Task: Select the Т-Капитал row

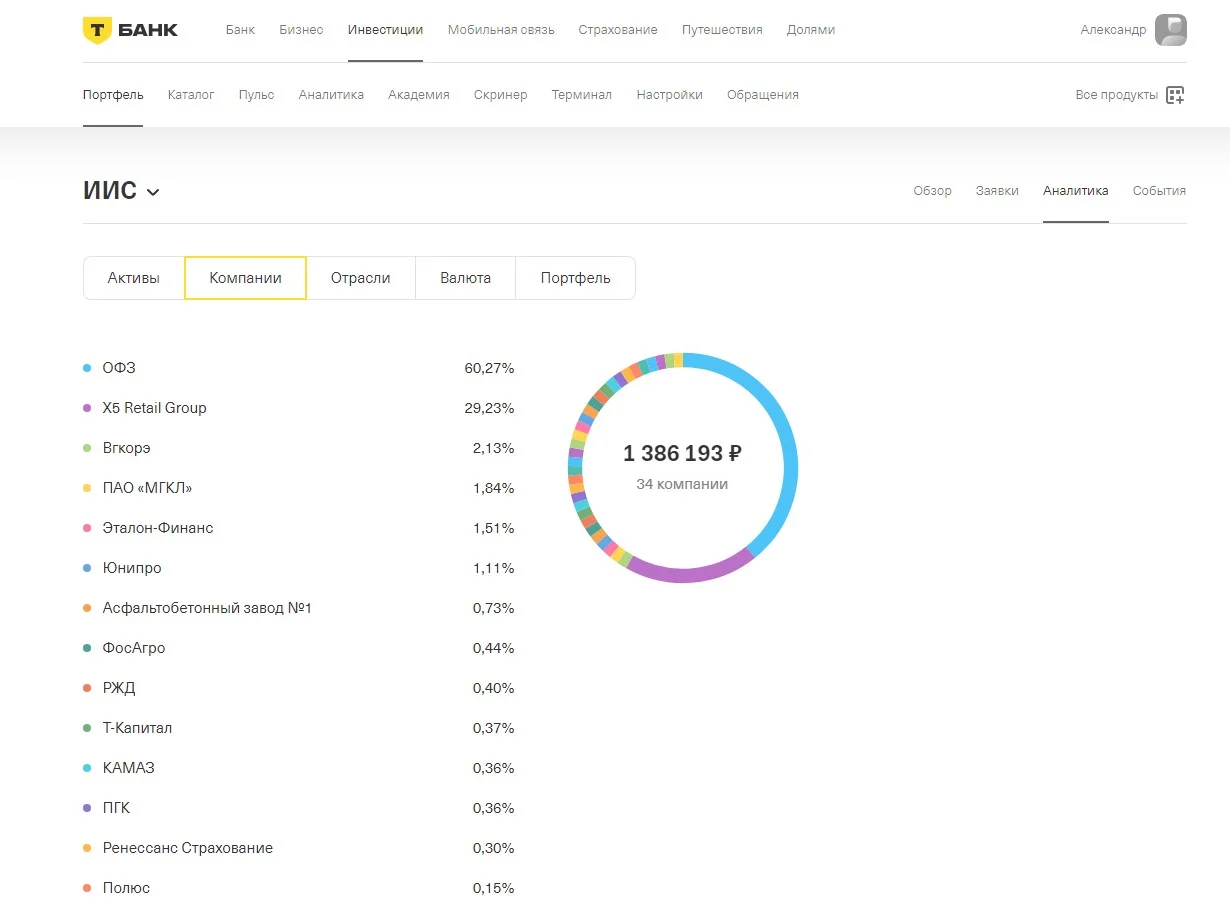Action: (298, 728)
